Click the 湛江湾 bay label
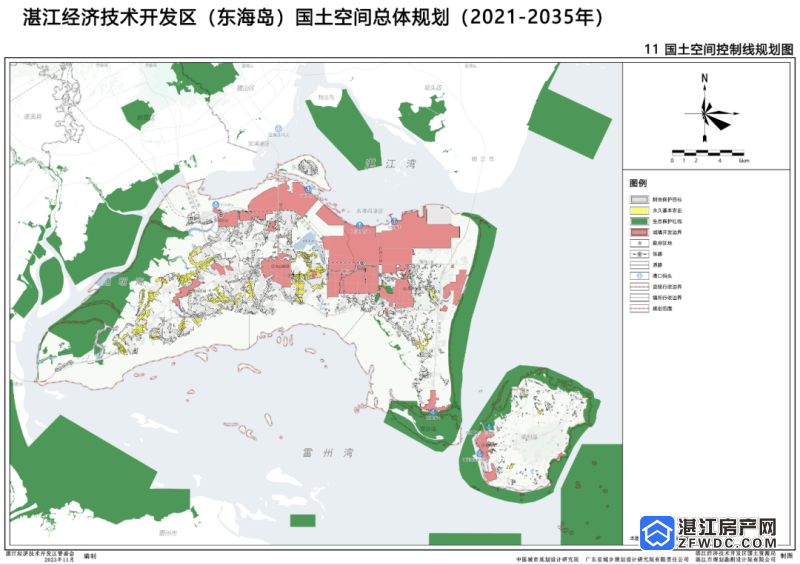 tap(390, 164)
